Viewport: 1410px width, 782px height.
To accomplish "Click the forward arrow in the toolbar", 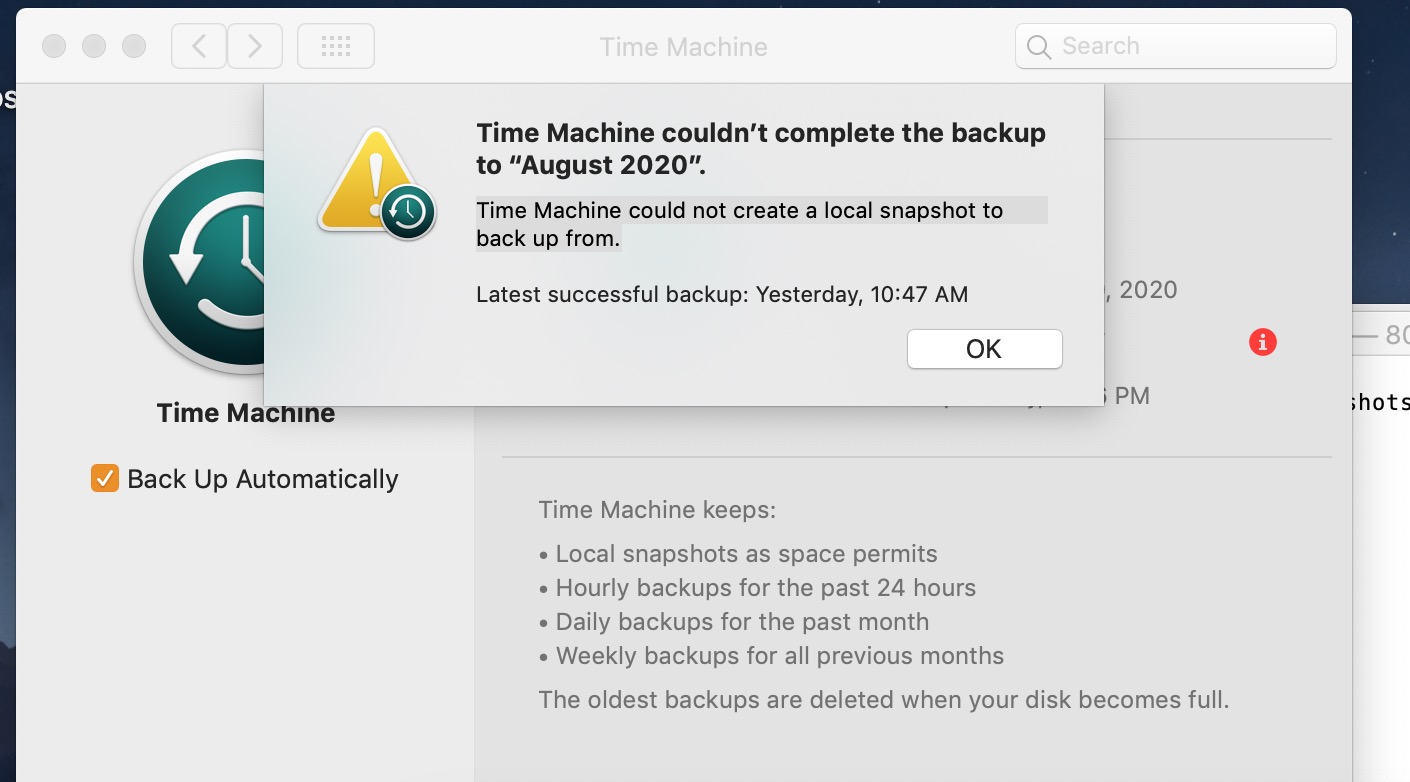I will point(255,46).
